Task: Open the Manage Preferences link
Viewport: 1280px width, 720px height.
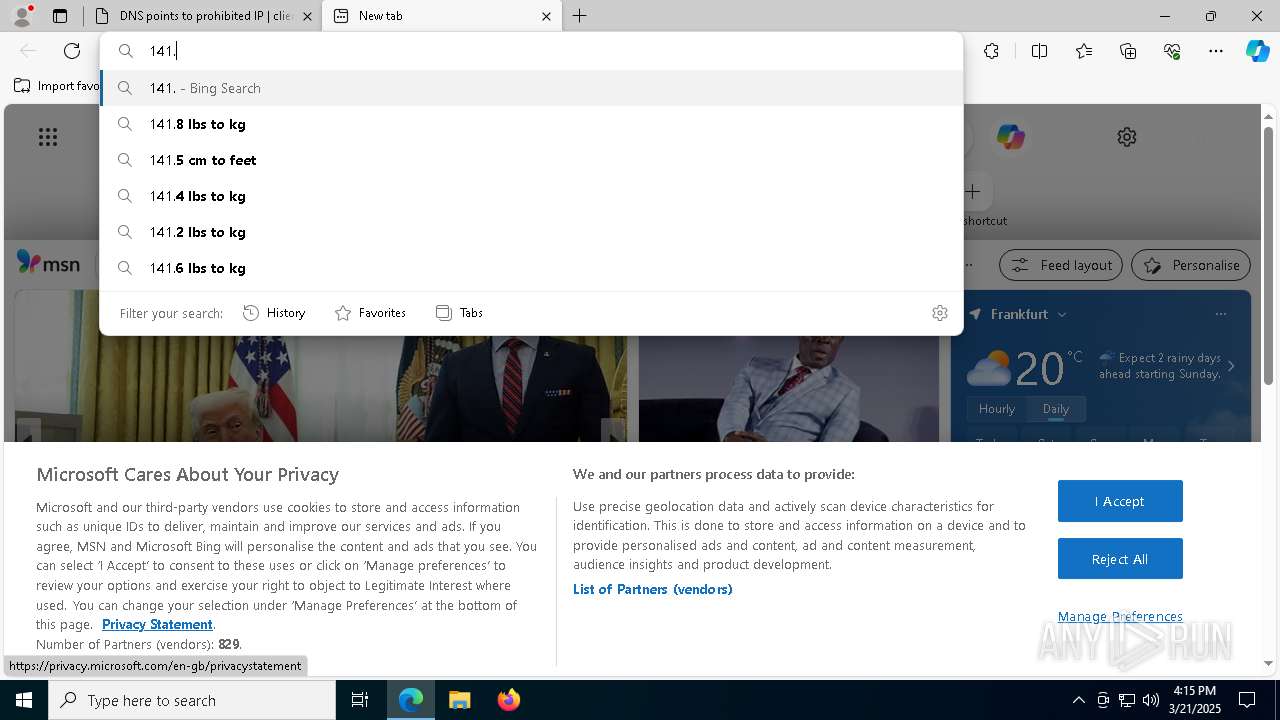Action: pos(1120,616)
